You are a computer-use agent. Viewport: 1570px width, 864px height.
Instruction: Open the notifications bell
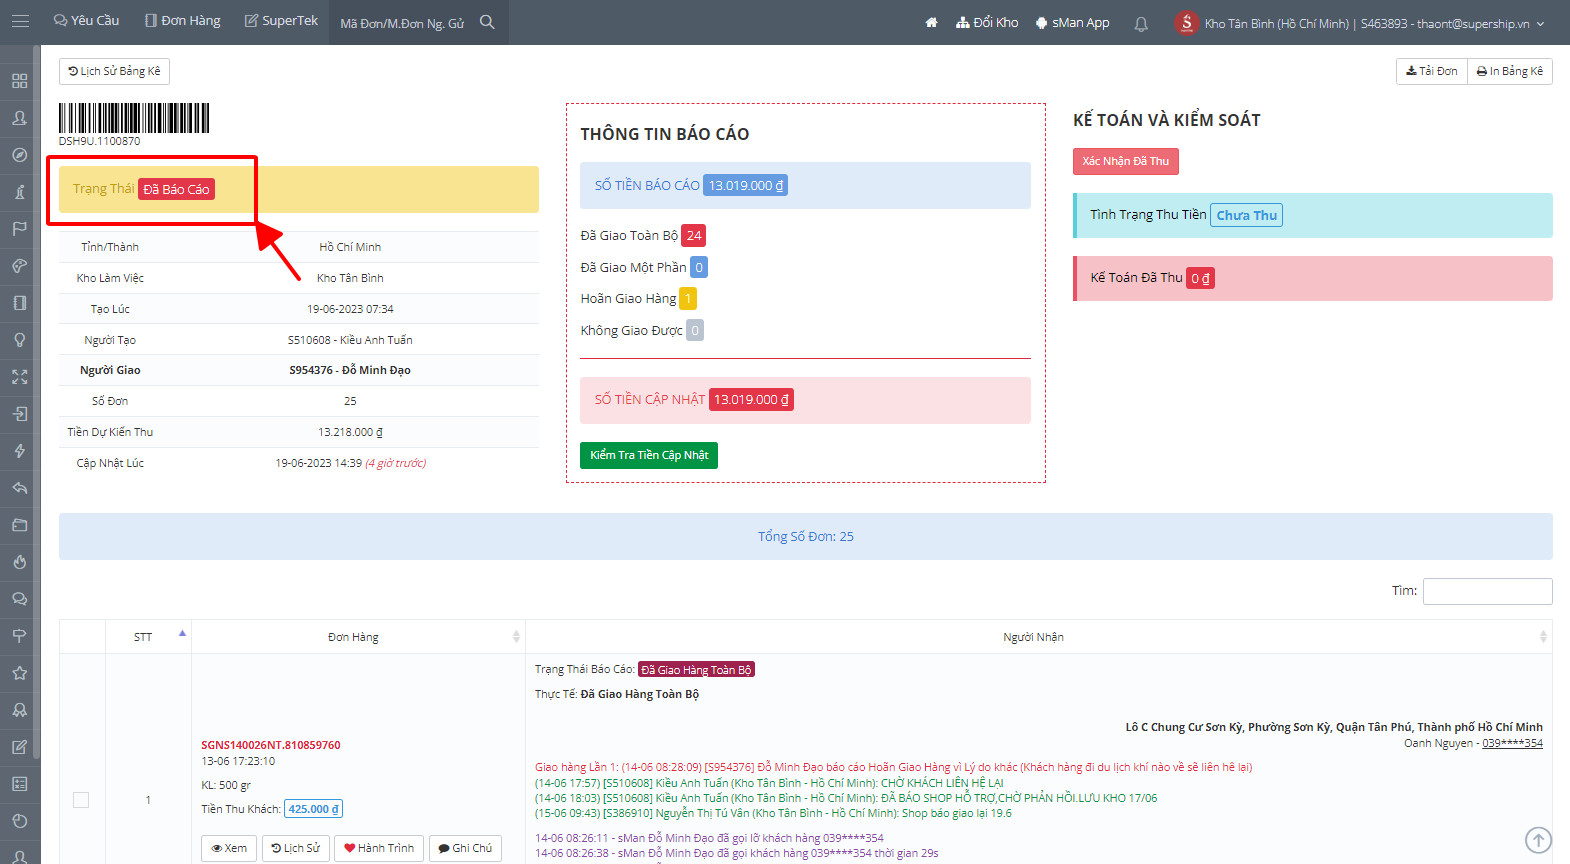click(1141, 23)
